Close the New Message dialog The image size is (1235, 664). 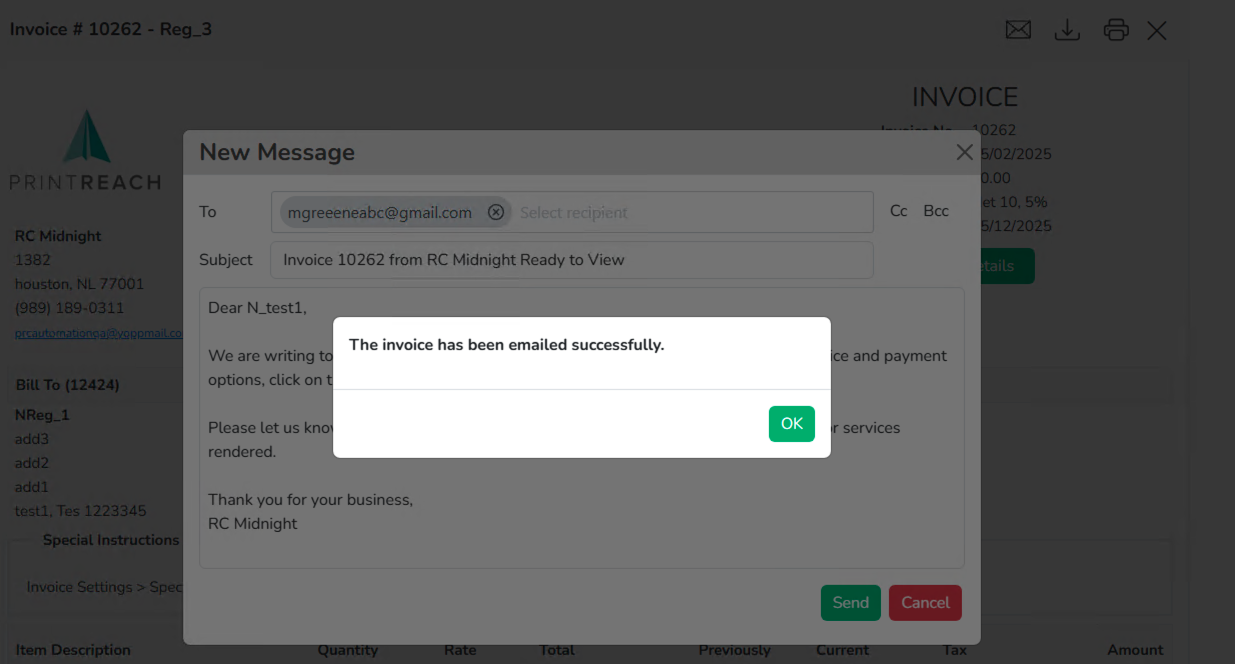[964, 152]
